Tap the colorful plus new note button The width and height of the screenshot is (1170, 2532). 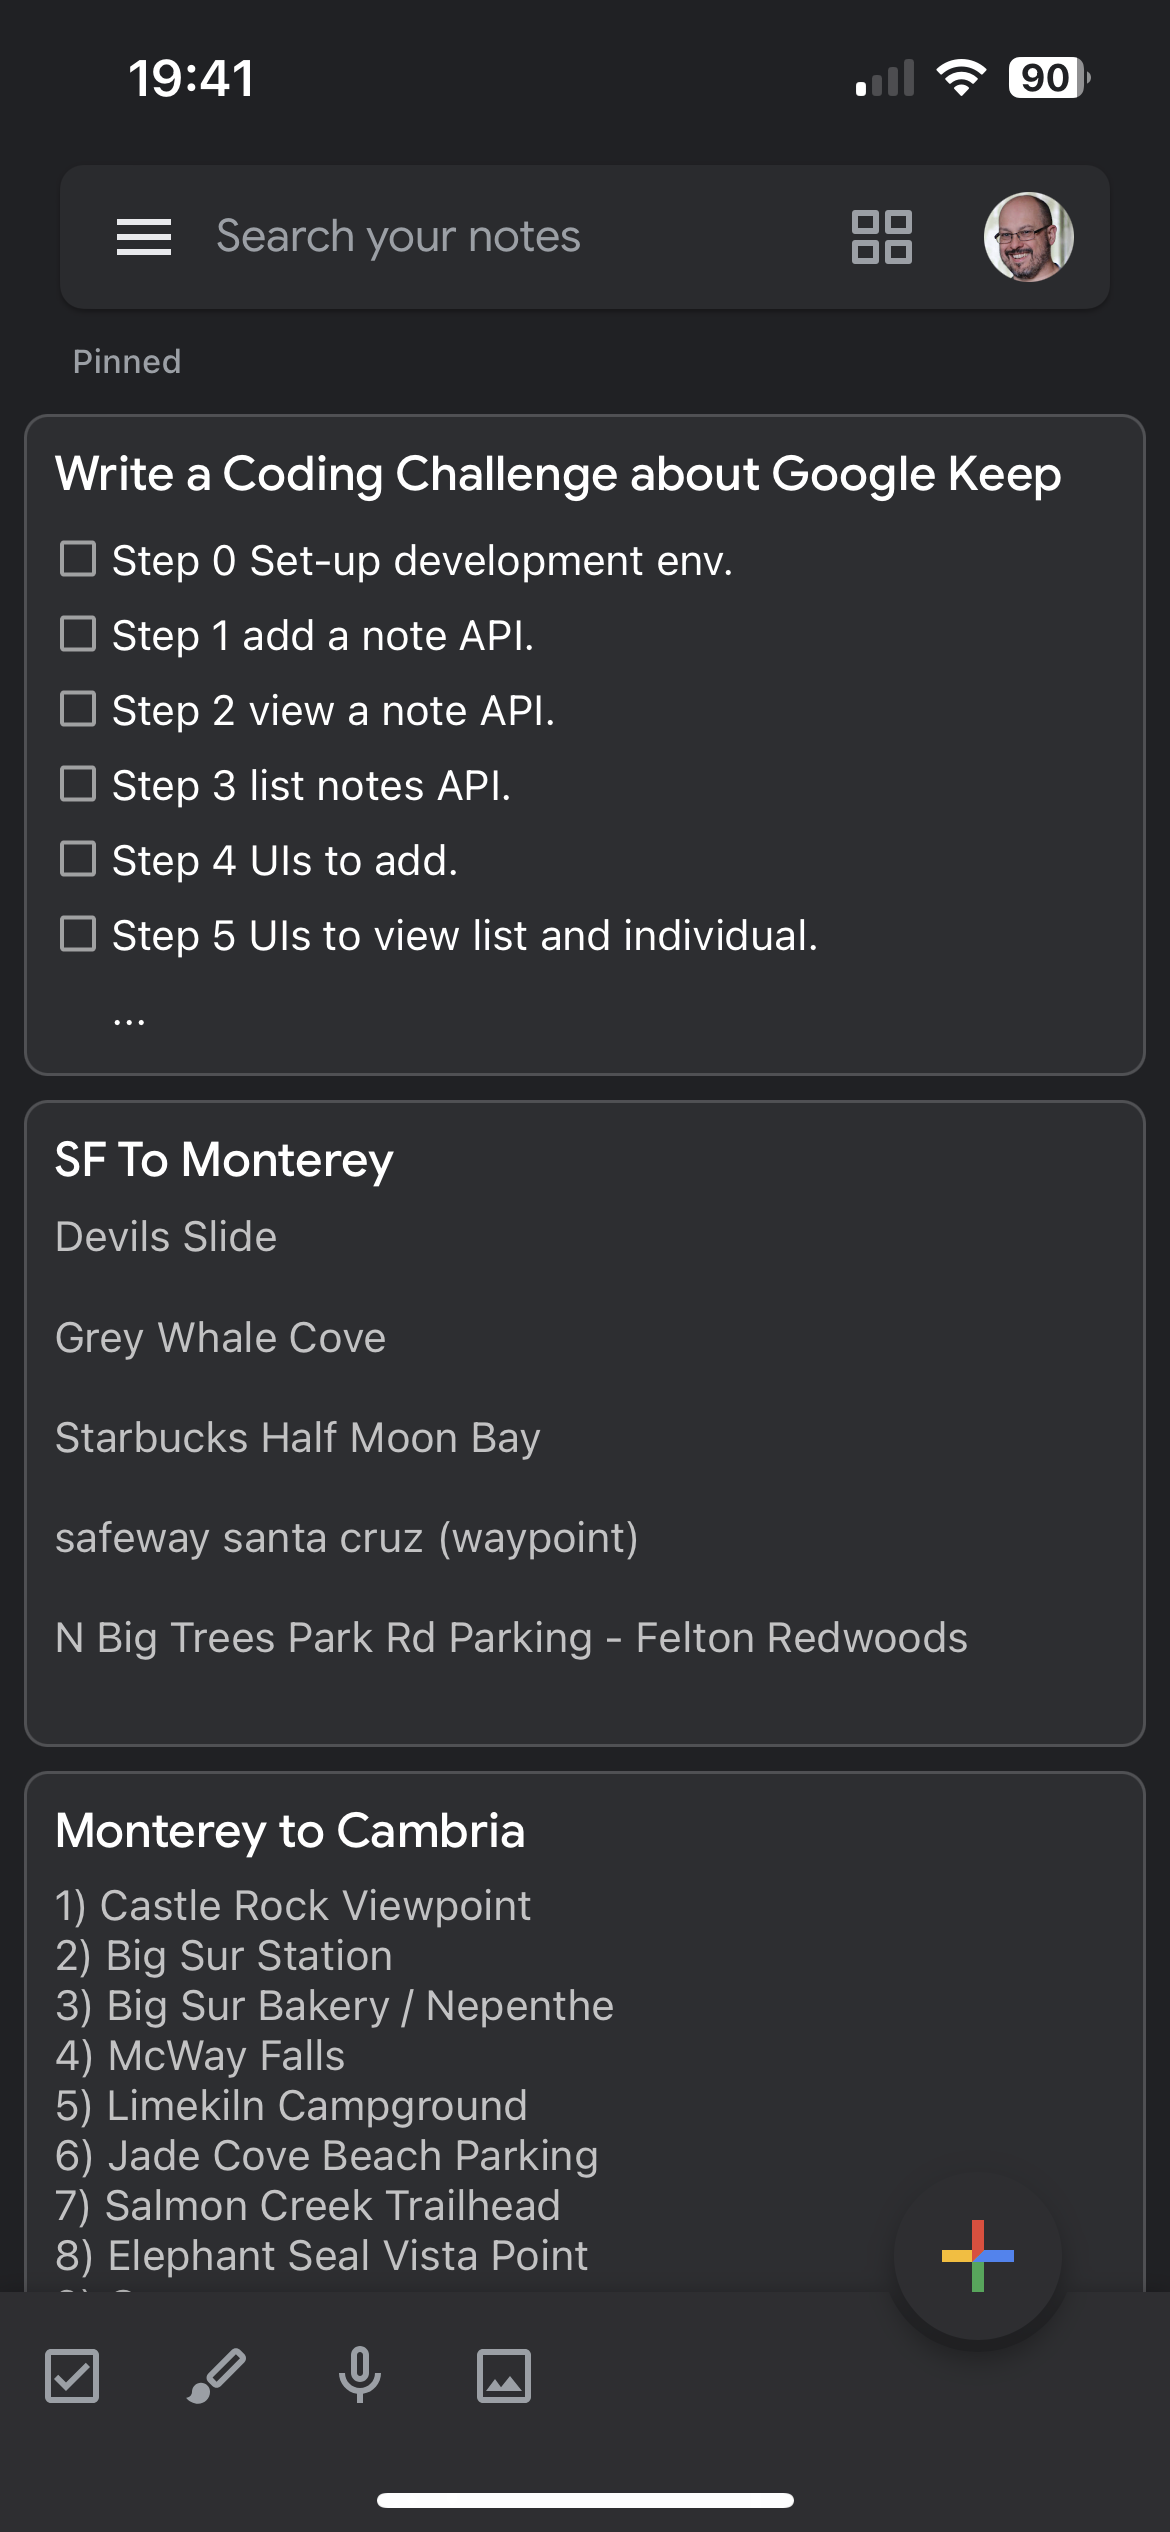pyautogui.click(x=978, y=2255)
